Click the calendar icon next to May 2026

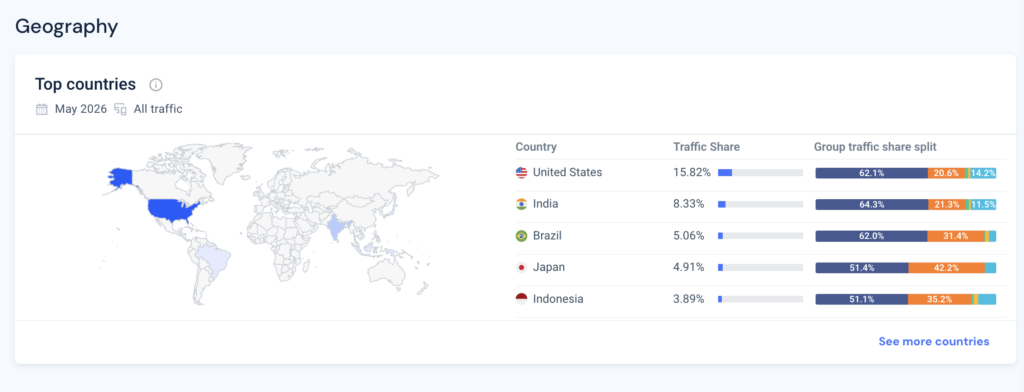pos(42,109)
